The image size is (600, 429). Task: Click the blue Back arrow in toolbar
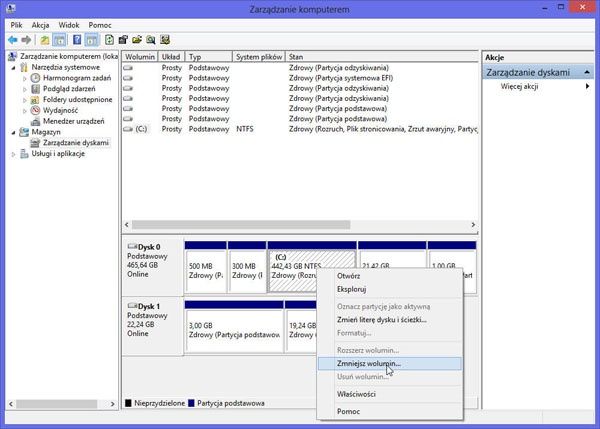pyautogui.click(x=13, y=40)
